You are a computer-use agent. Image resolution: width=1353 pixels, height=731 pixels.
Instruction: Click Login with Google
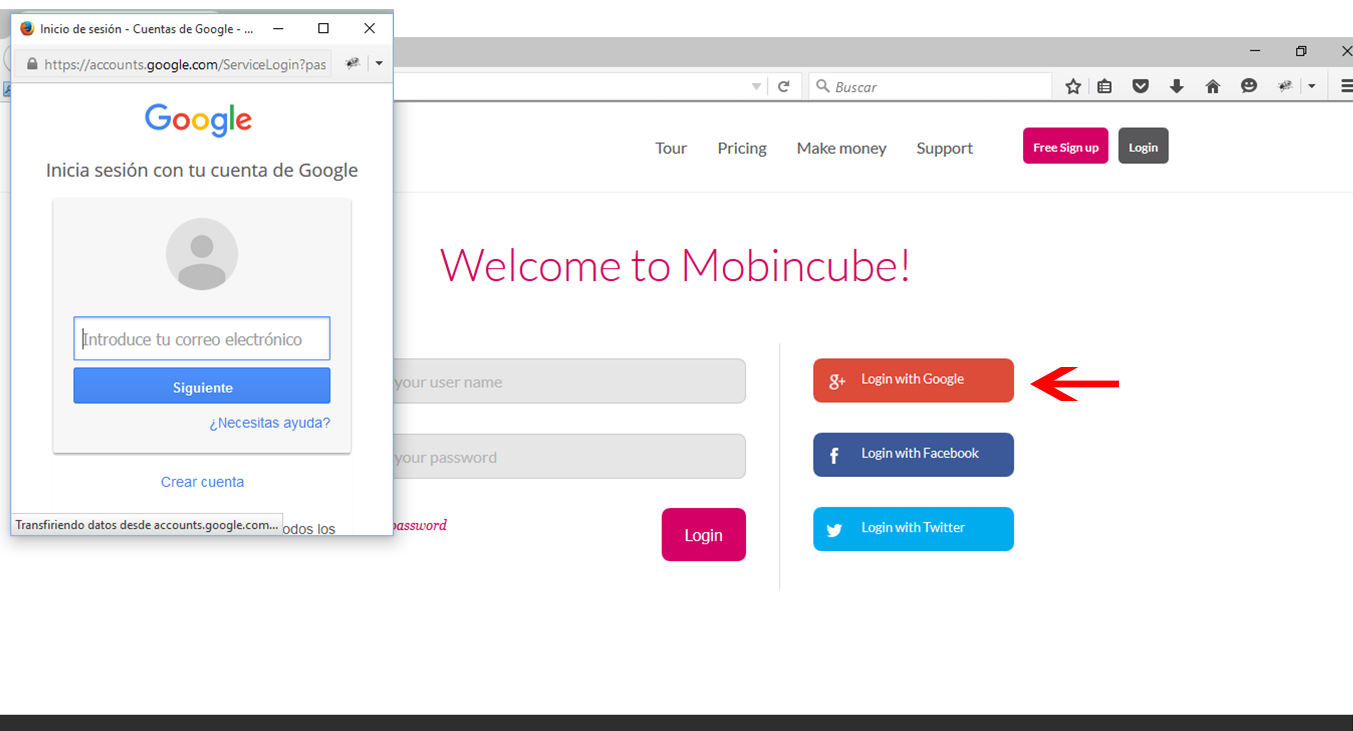tap(913, 380)
